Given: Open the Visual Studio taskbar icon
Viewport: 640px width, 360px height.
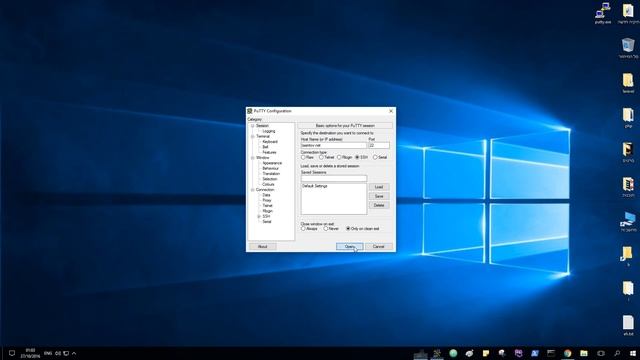Looking at the screenshot, I should 518,353.
